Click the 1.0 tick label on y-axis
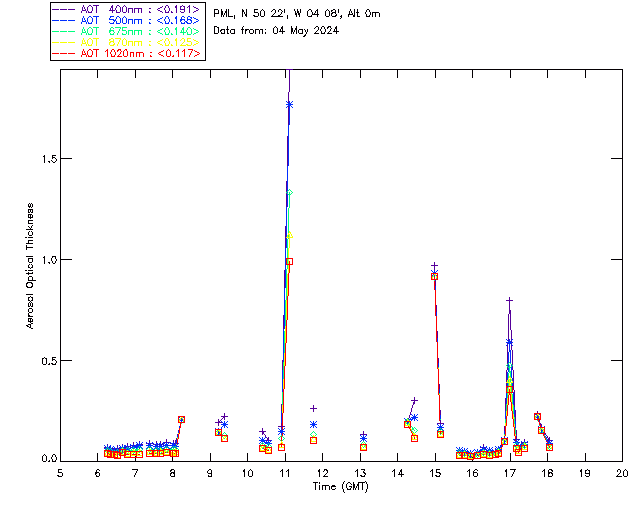This screenshot has width=640, height=512. coord(45,259)
